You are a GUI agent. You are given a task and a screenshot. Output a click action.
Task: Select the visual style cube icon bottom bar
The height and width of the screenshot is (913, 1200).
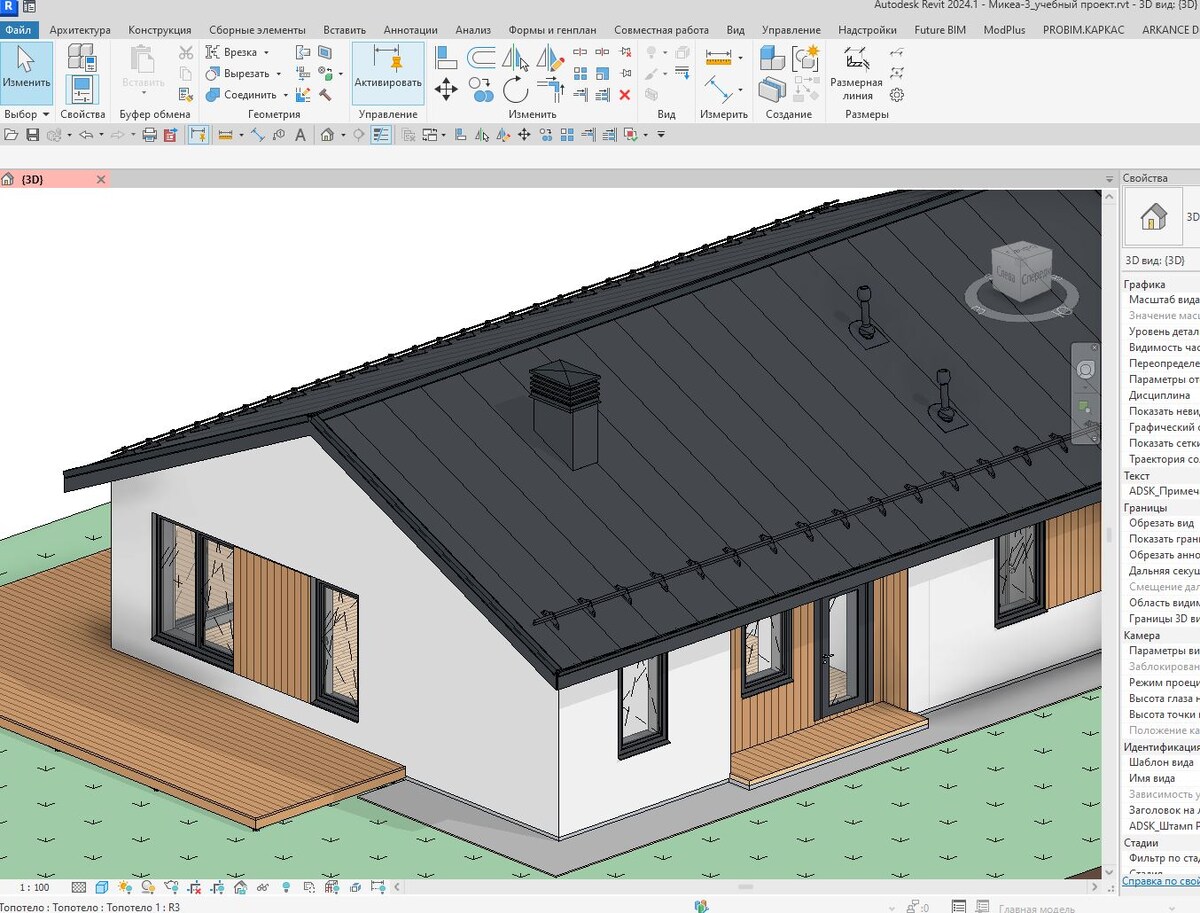(x=102, y=886)
